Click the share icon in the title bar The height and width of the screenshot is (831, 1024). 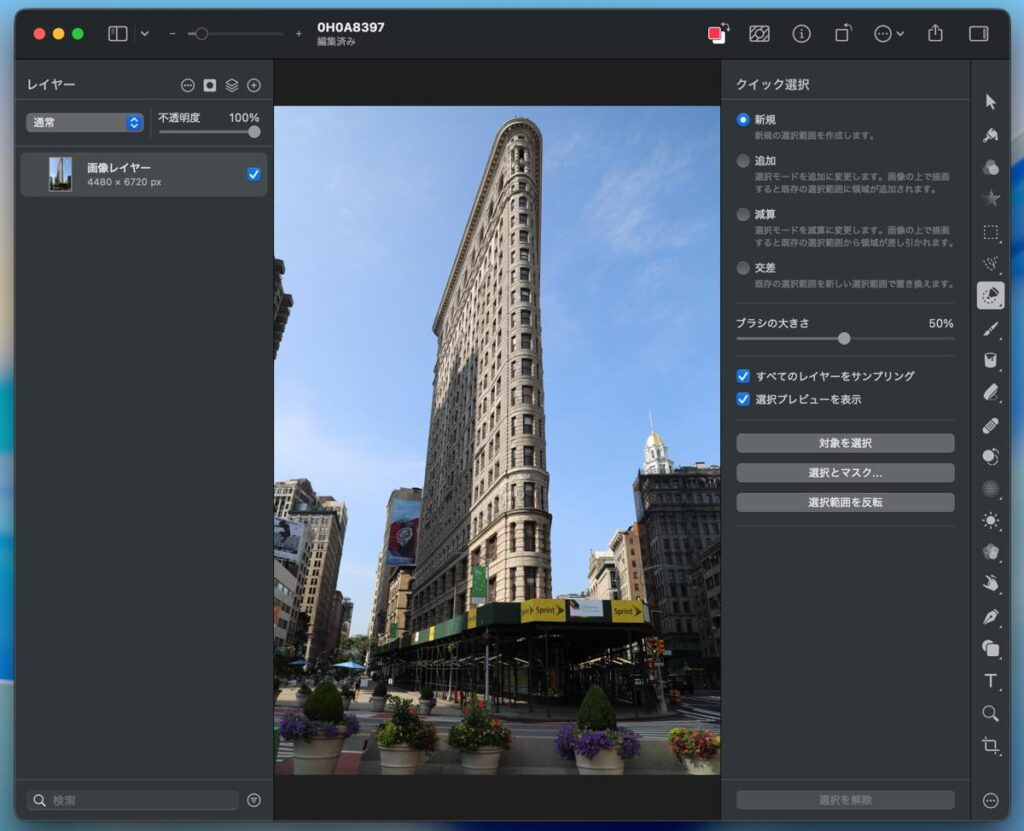click(x=935, y=34)
